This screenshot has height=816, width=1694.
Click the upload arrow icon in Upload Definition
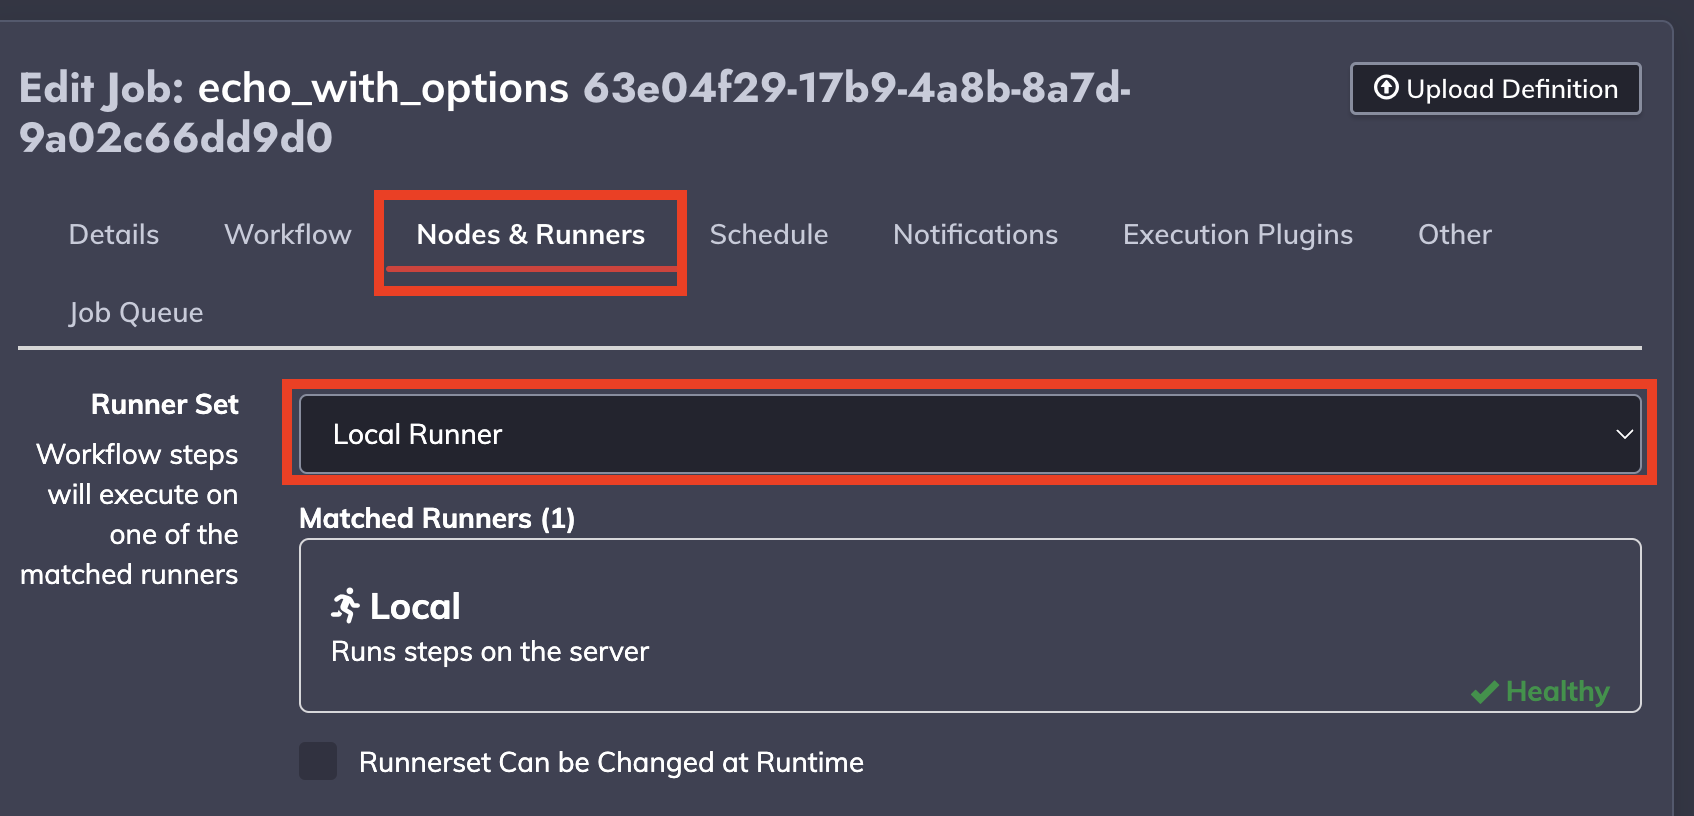[1386, 88]
